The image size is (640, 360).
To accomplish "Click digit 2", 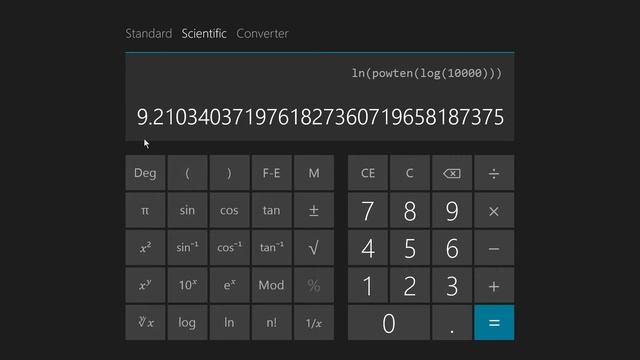I will [x=410, y=285].
